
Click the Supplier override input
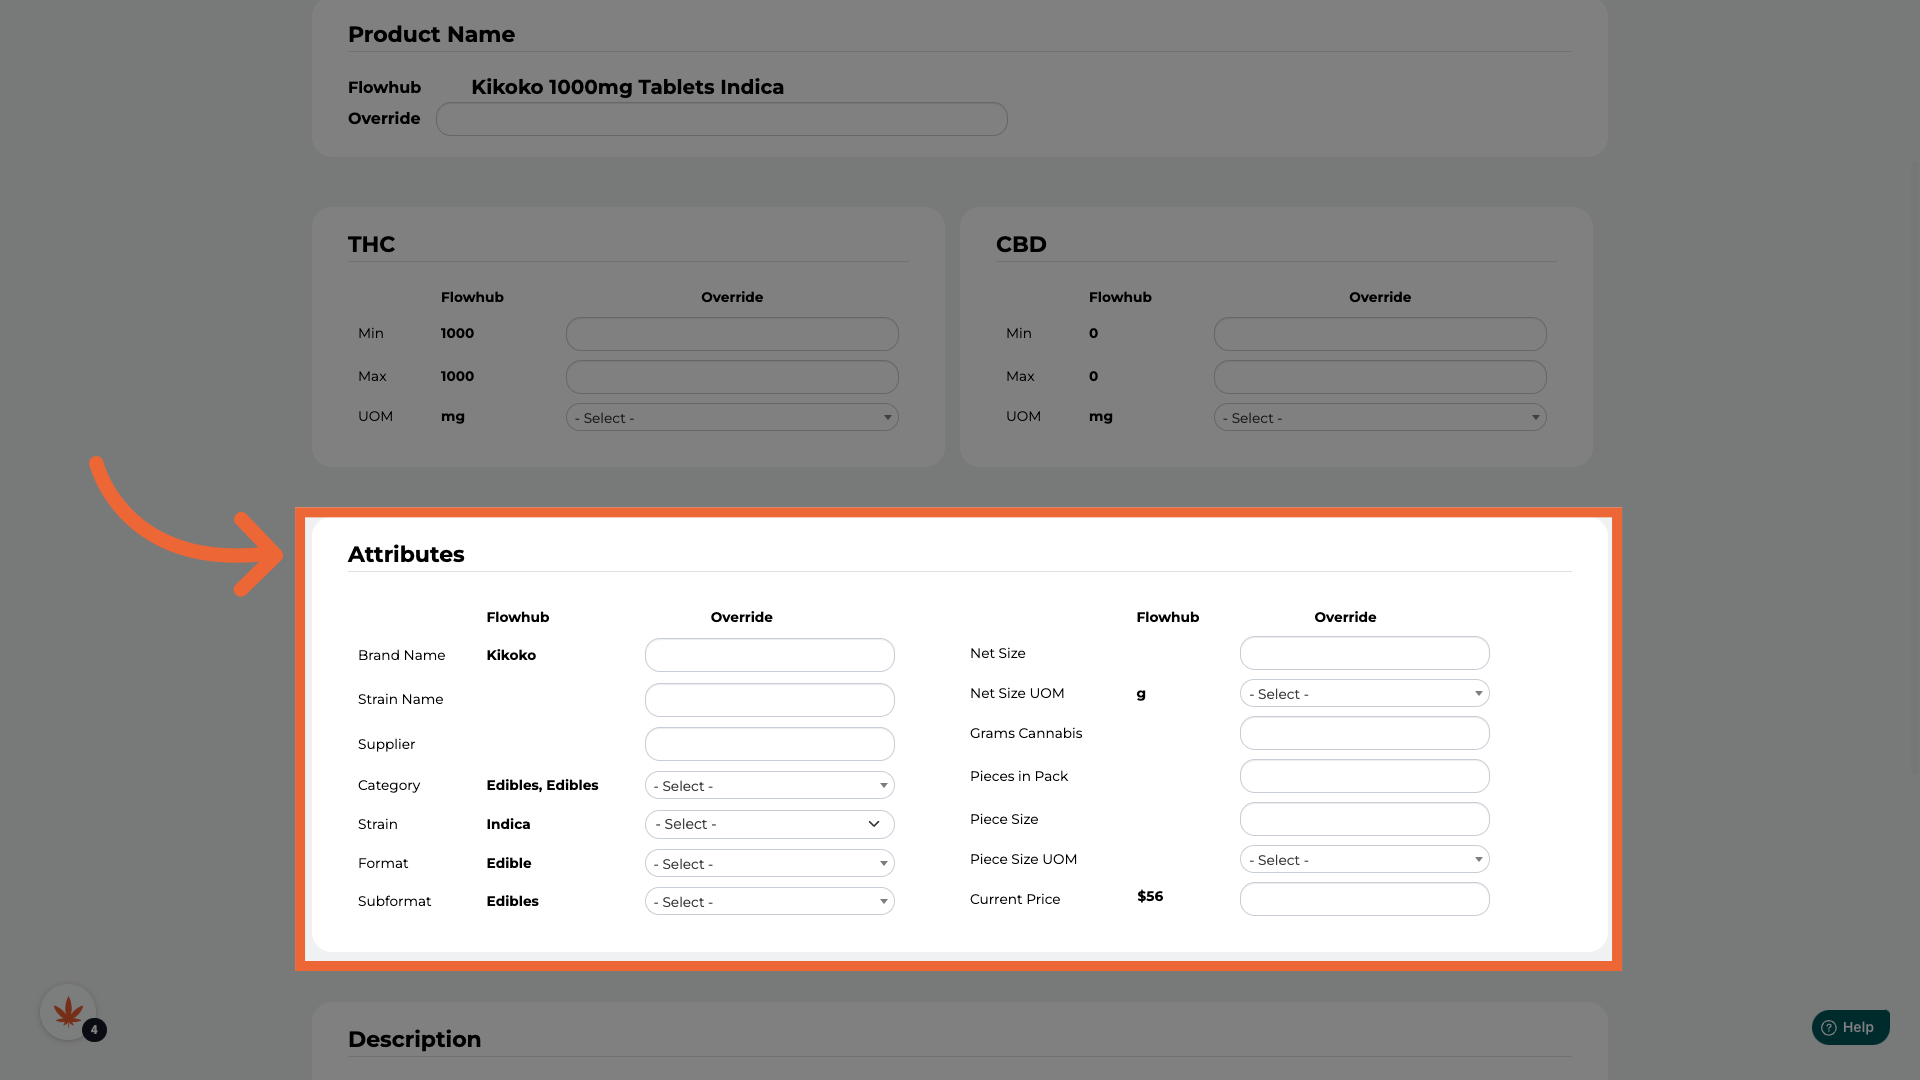769,744
